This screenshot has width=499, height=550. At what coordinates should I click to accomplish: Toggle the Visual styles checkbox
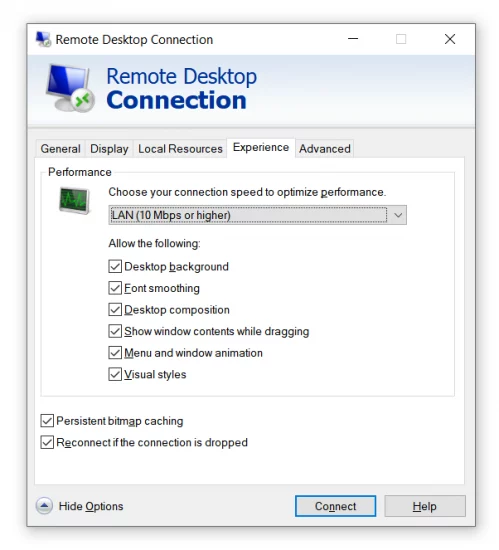coord(115,374)
